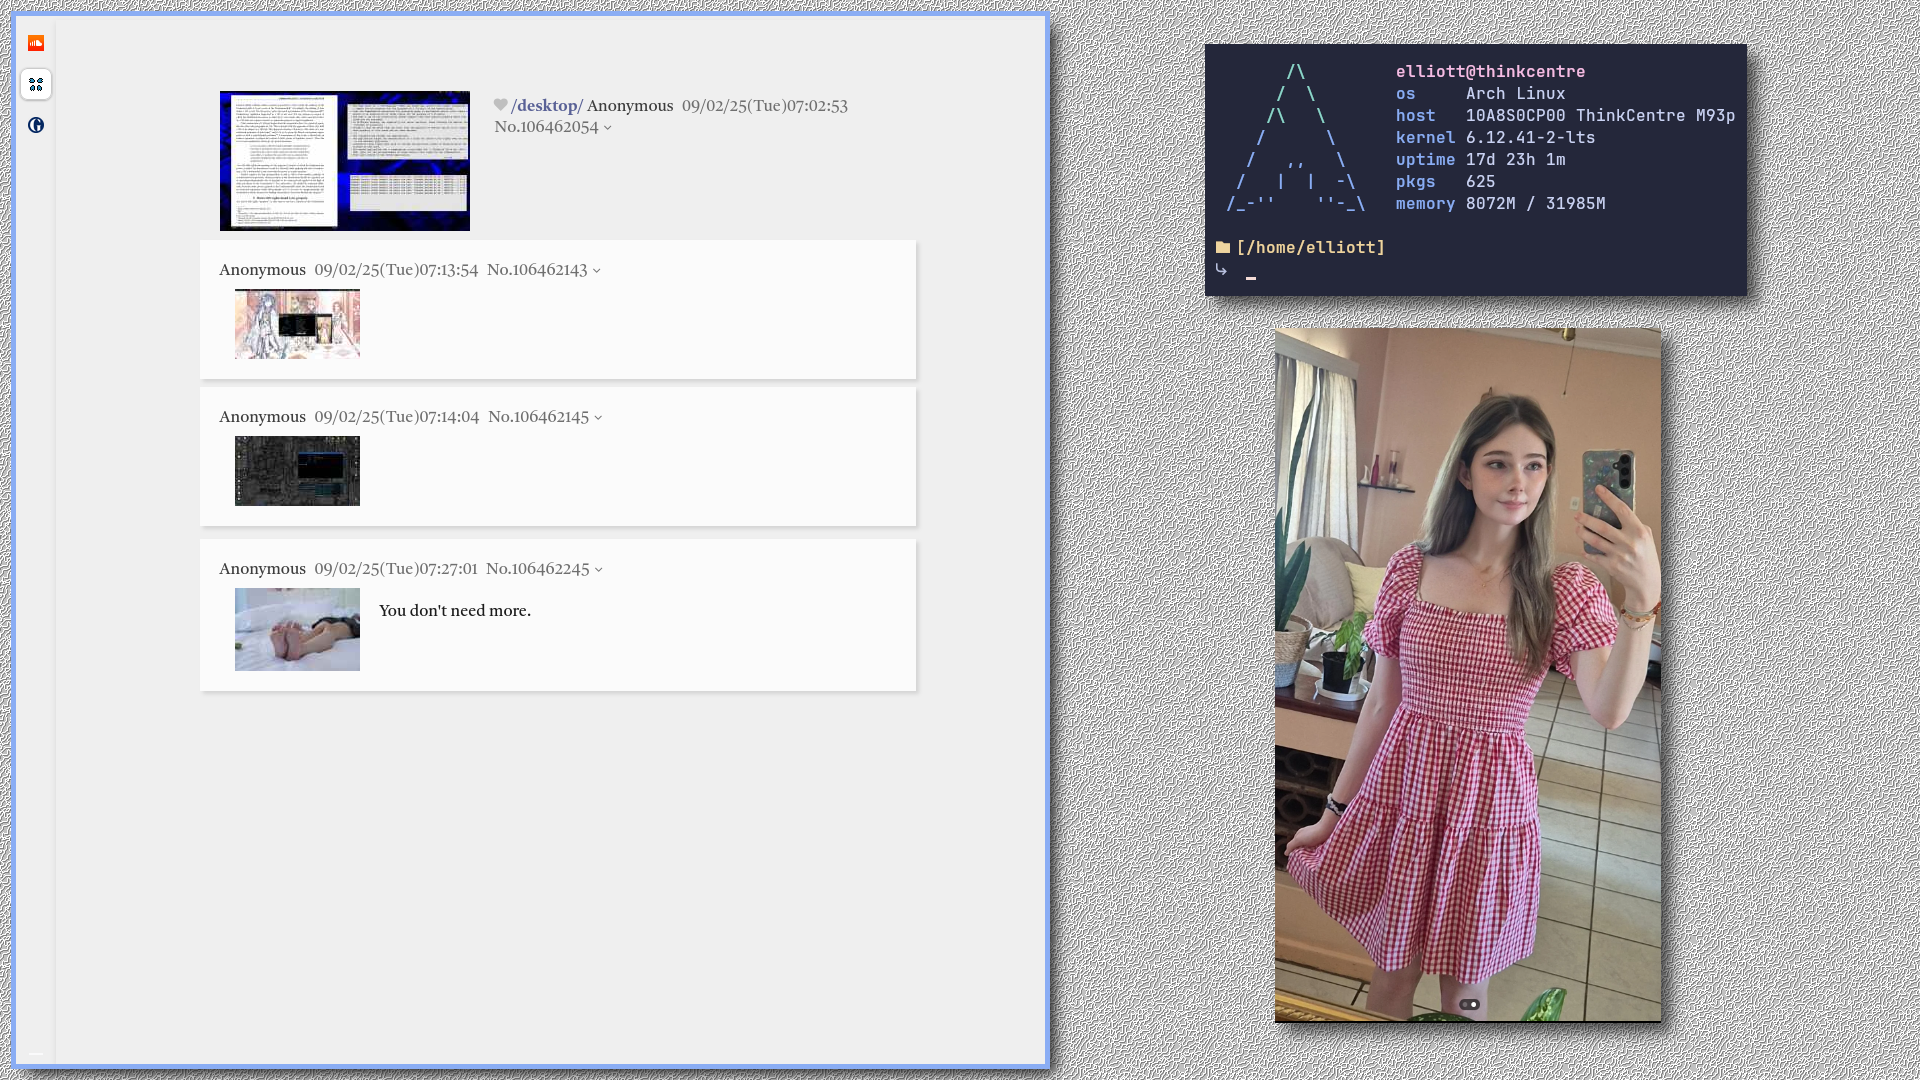The height and width of the screenshot is (1080, 1920).
Task: Click timestamp 09/02/25(Tue)07:27:01
Action: pyautogui.click(x=396, y=569)
